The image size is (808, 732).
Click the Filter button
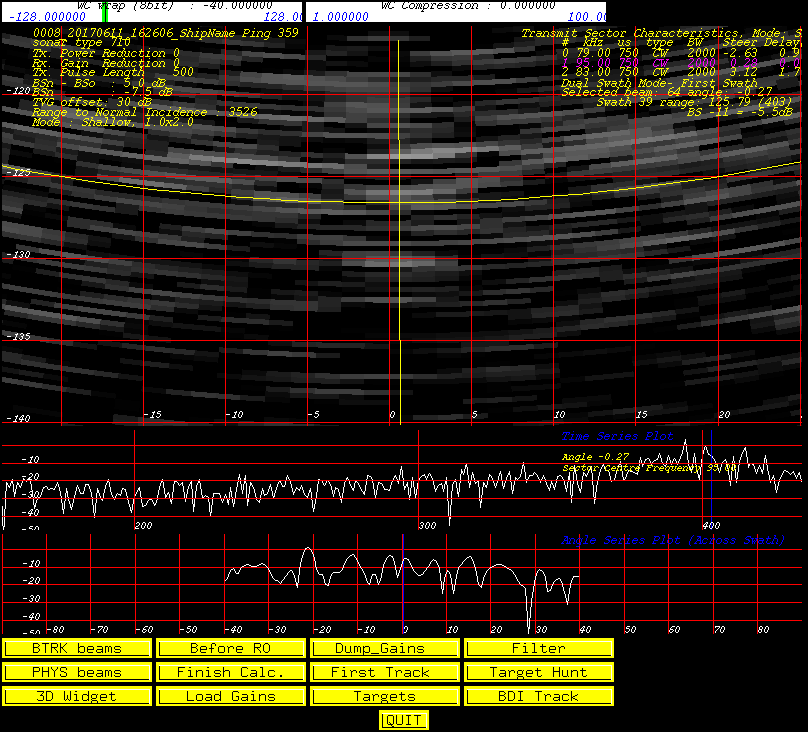539,648
